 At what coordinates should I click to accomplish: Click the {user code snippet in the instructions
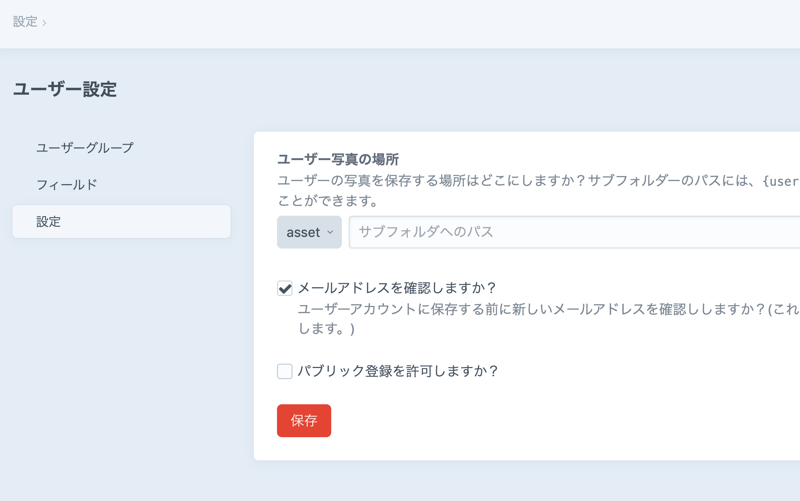[779, 181]
